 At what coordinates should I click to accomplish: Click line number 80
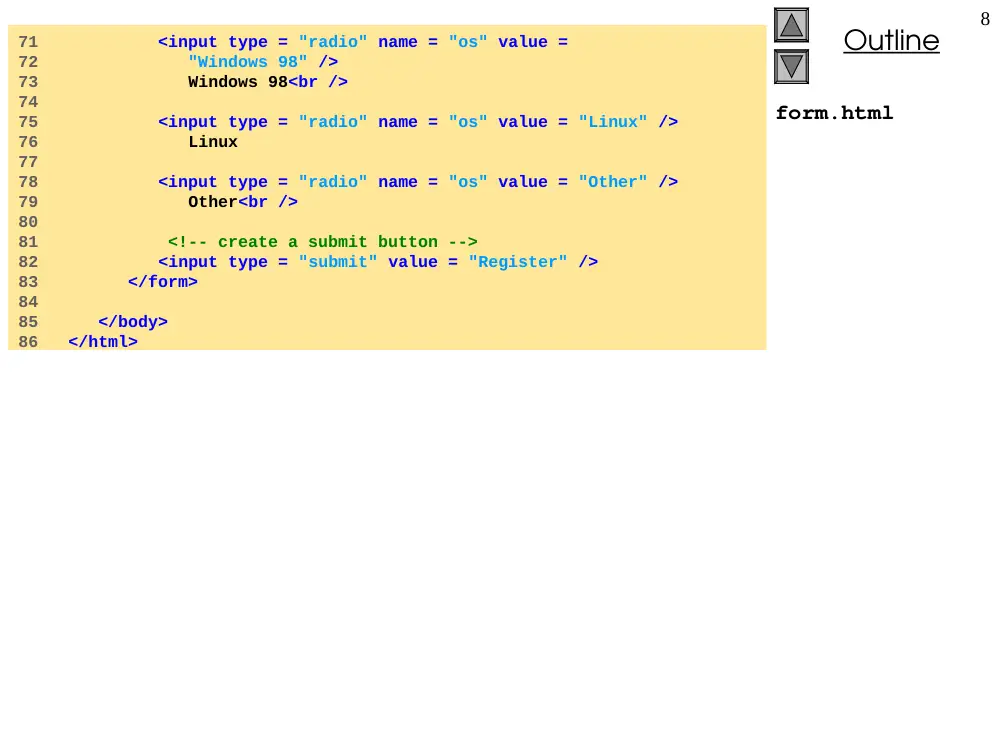pyautogui.click(x=28, y=222)
